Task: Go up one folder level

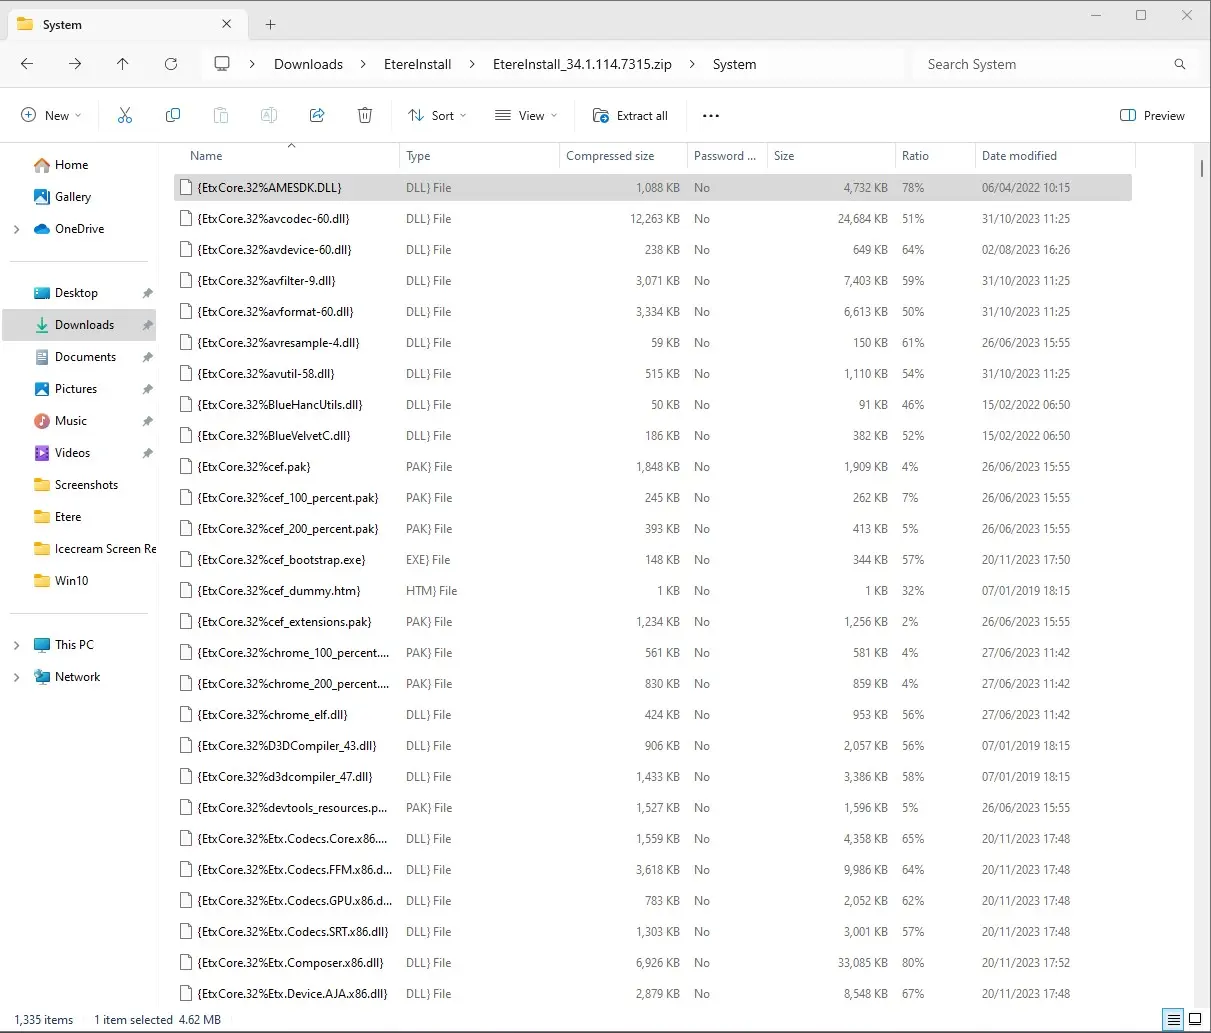Action: (123, 64)
